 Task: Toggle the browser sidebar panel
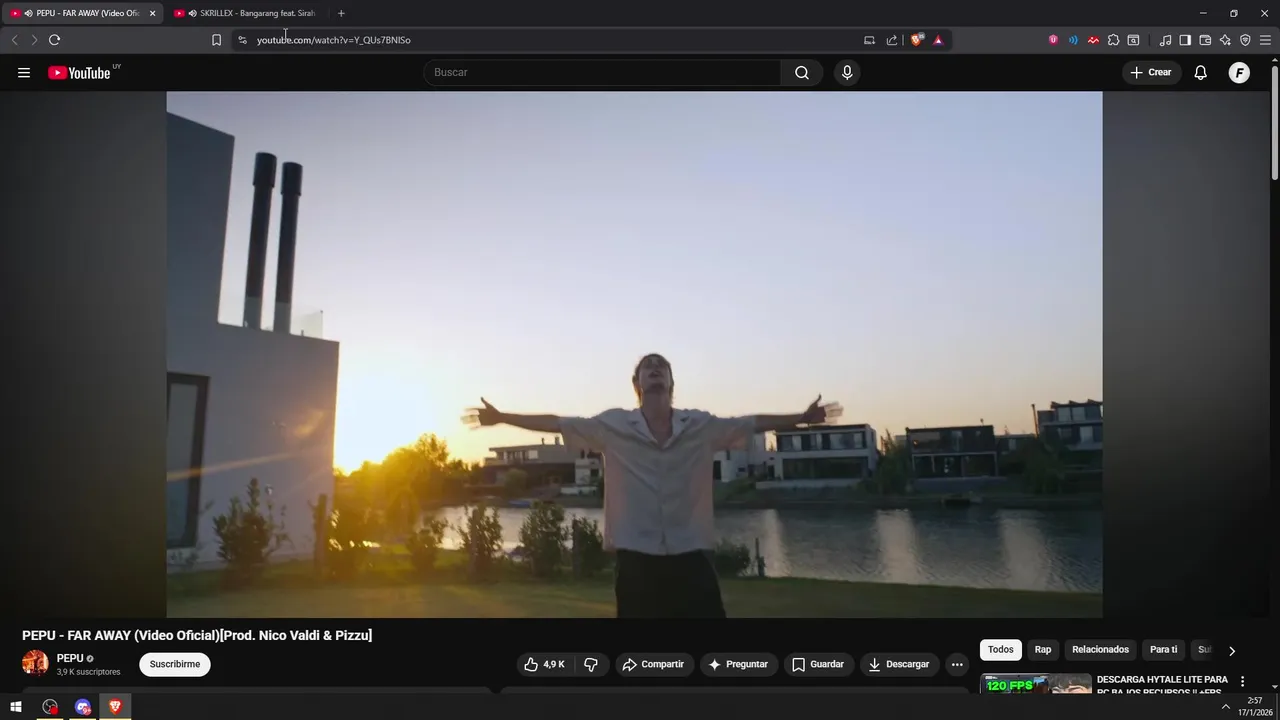1185,40
